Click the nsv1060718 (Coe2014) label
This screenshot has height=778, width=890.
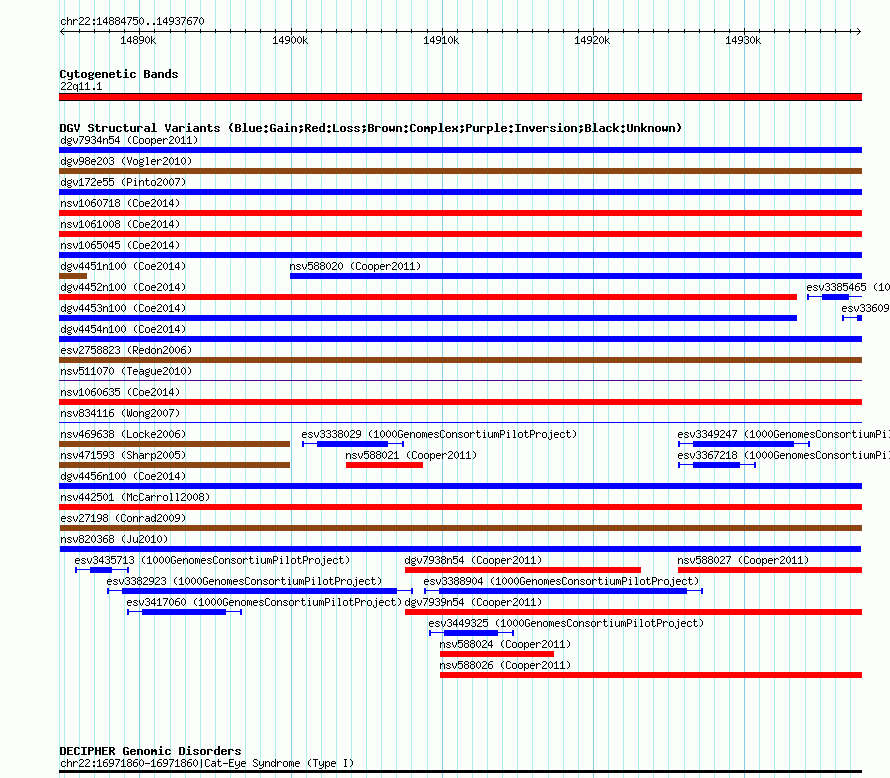pyautogui.click(x=120, y=203)
